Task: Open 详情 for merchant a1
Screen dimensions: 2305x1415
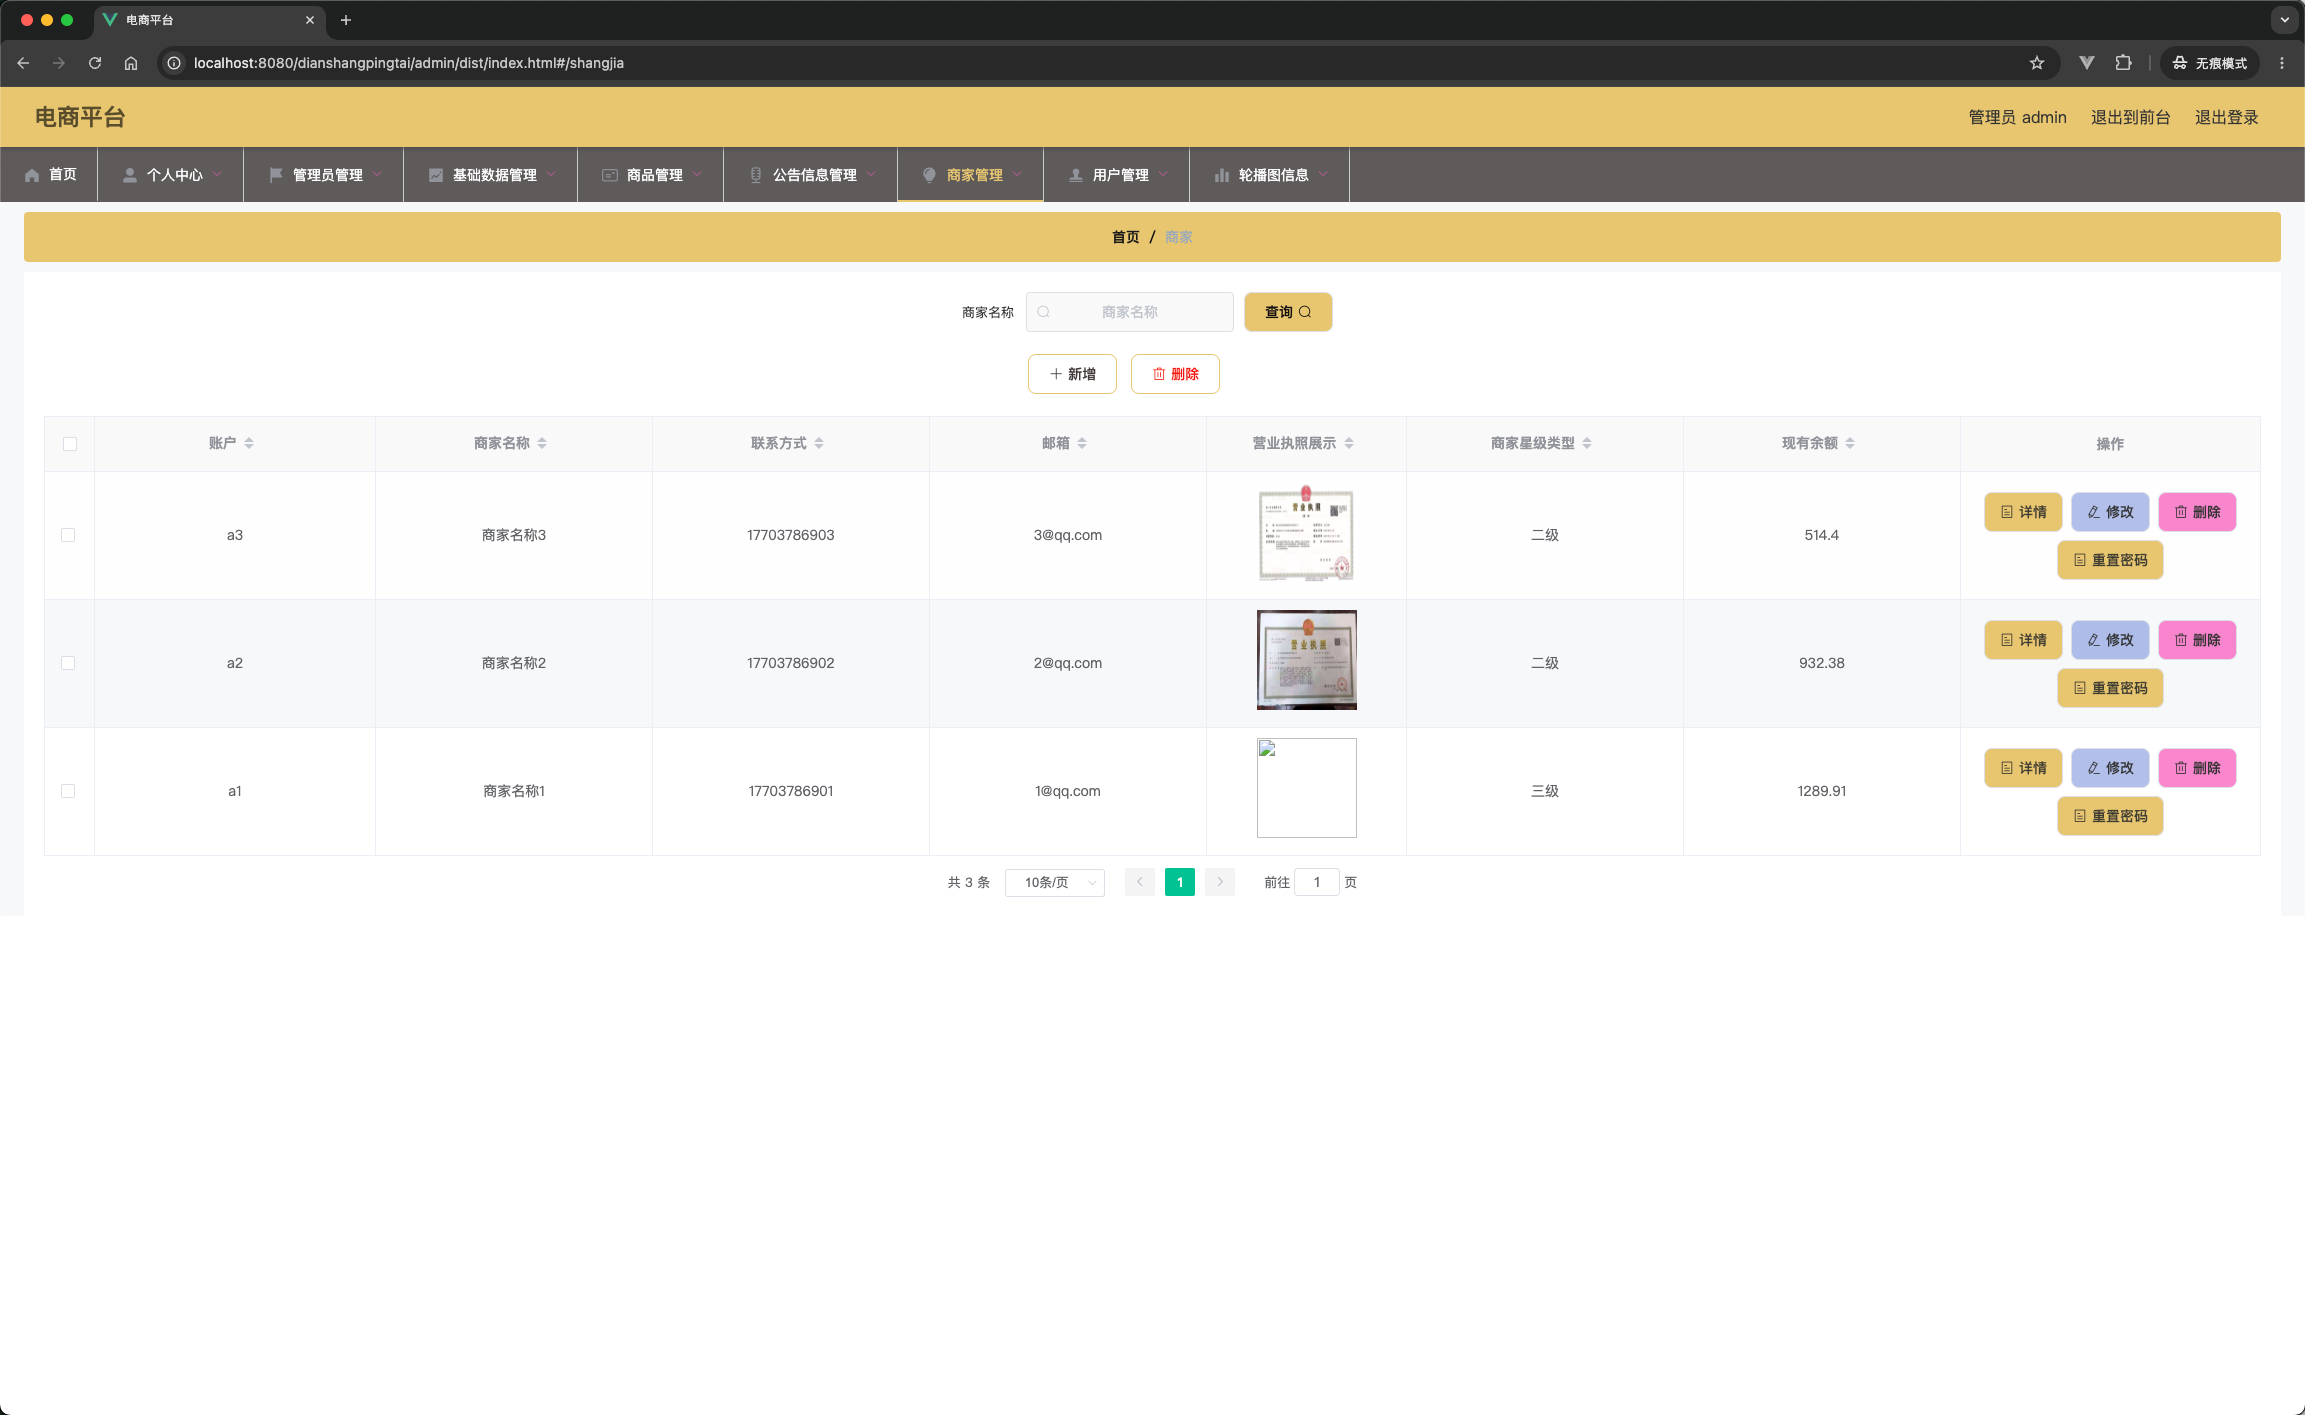Action: (2023, 768)
